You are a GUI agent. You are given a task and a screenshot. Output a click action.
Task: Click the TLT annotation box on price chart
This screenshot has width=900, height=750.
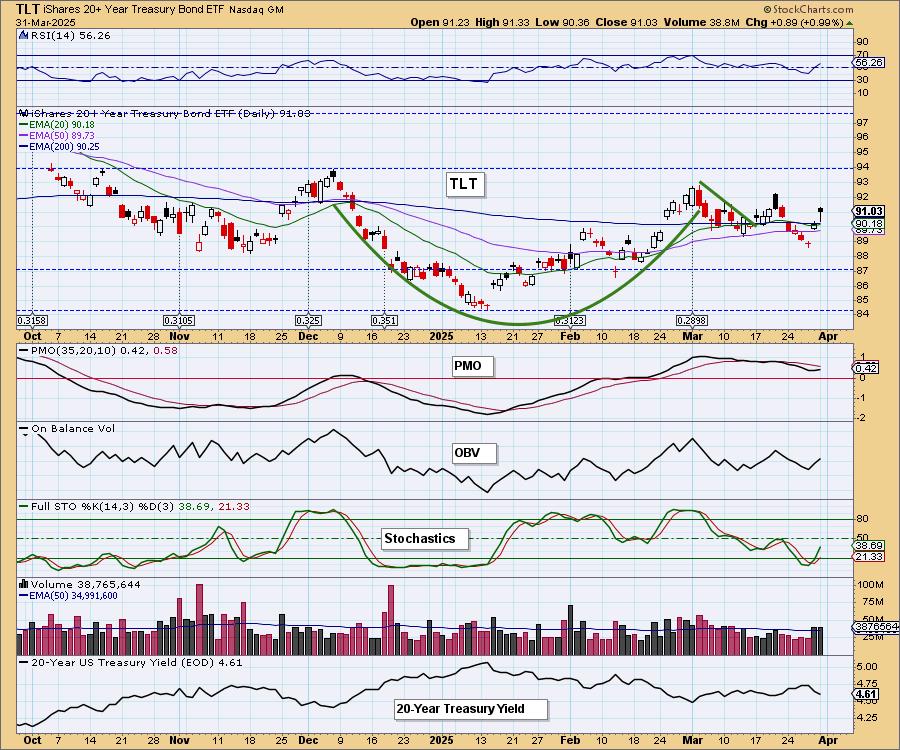464,184
